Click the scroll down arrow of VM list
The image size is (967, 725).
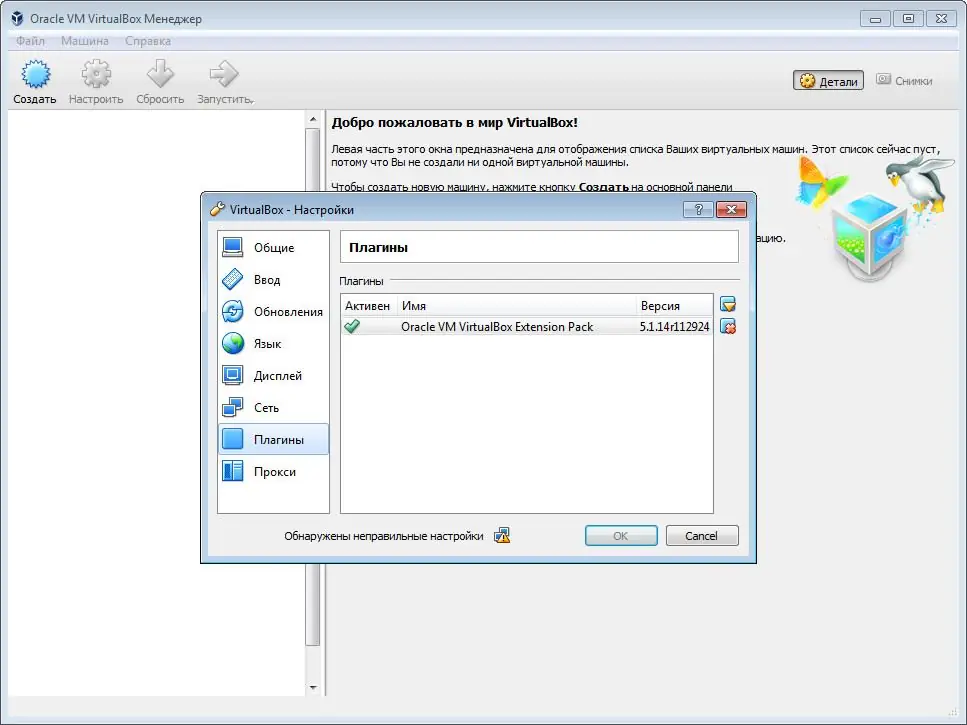point(313,687)
